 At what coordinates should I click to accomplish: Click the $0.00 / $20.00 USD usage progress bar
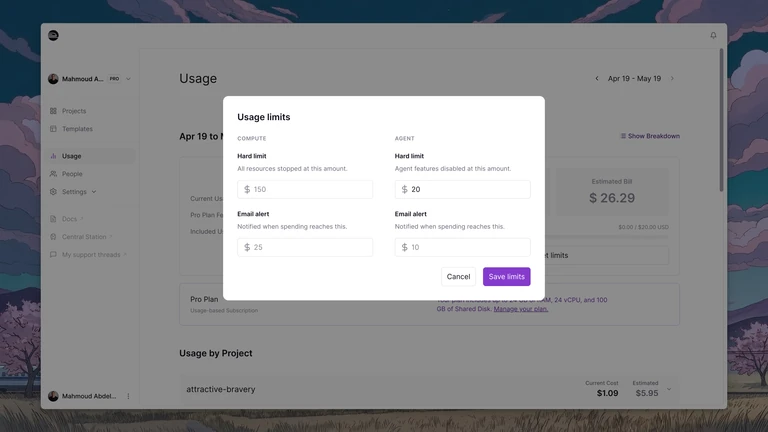pos(607,237)
